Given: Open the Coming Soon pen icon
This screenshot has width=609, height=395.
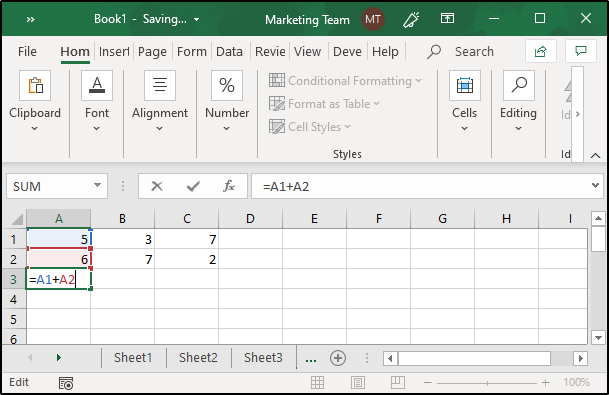Looking at the screenshot, I should (411, 19).
